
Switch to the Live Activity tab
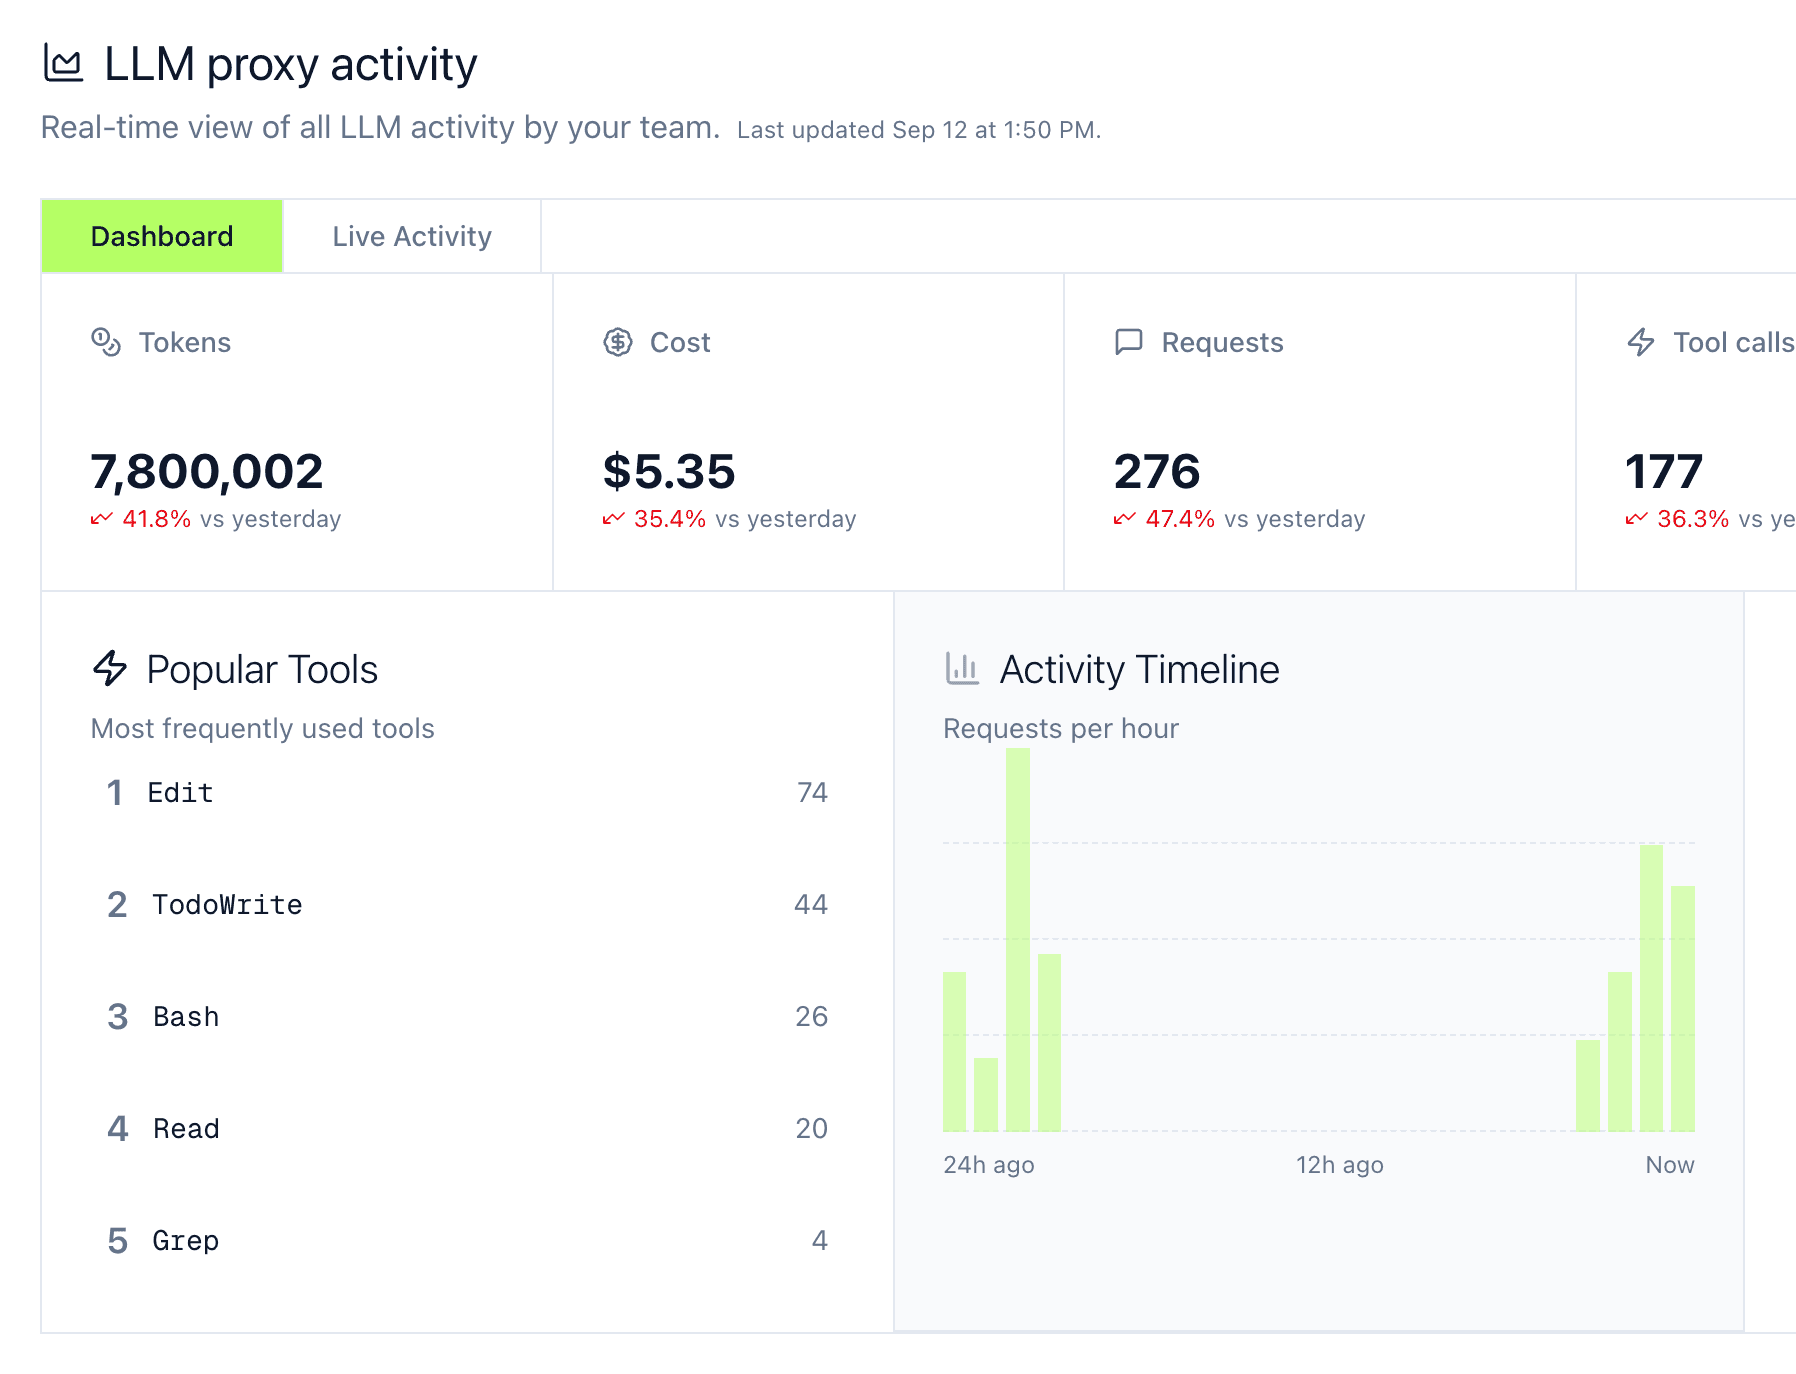pyautogui.click(x=411, y=236)
